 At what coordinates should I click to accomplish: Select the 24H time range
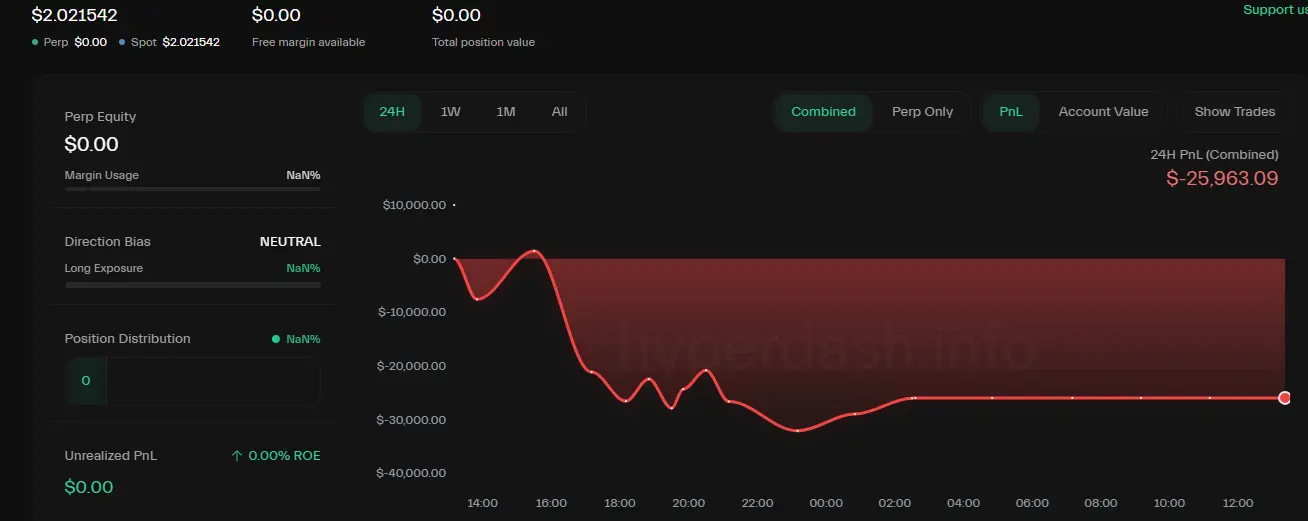pos(392,112)
